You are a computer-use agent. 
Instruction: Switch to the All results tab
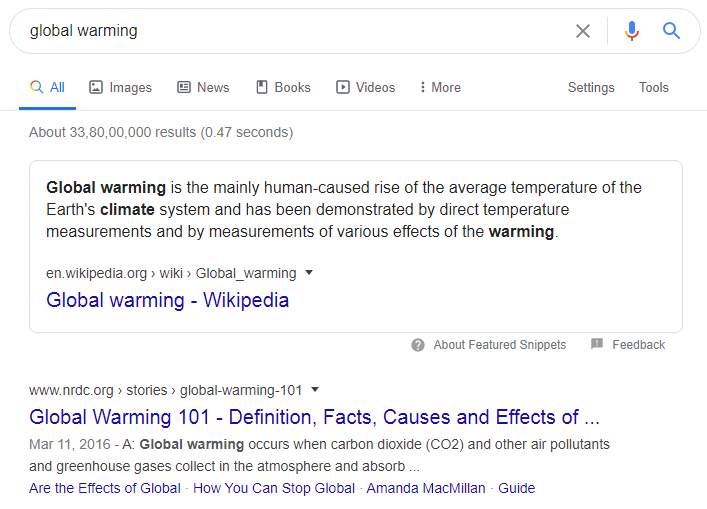(47, 87)
